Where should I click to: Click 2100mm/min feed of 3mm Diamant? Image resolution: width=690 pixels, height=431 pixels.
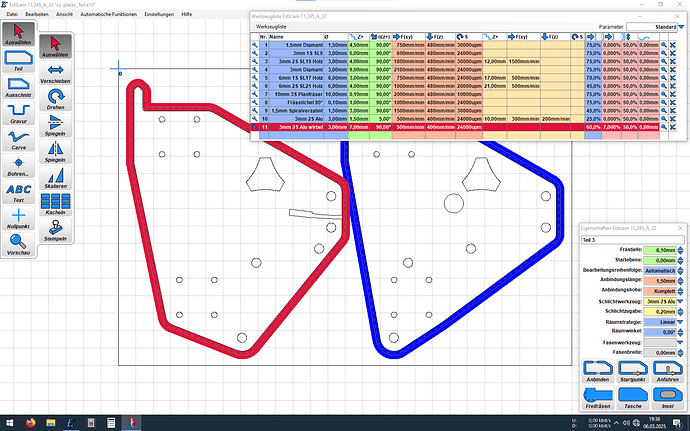click(409, 70)
